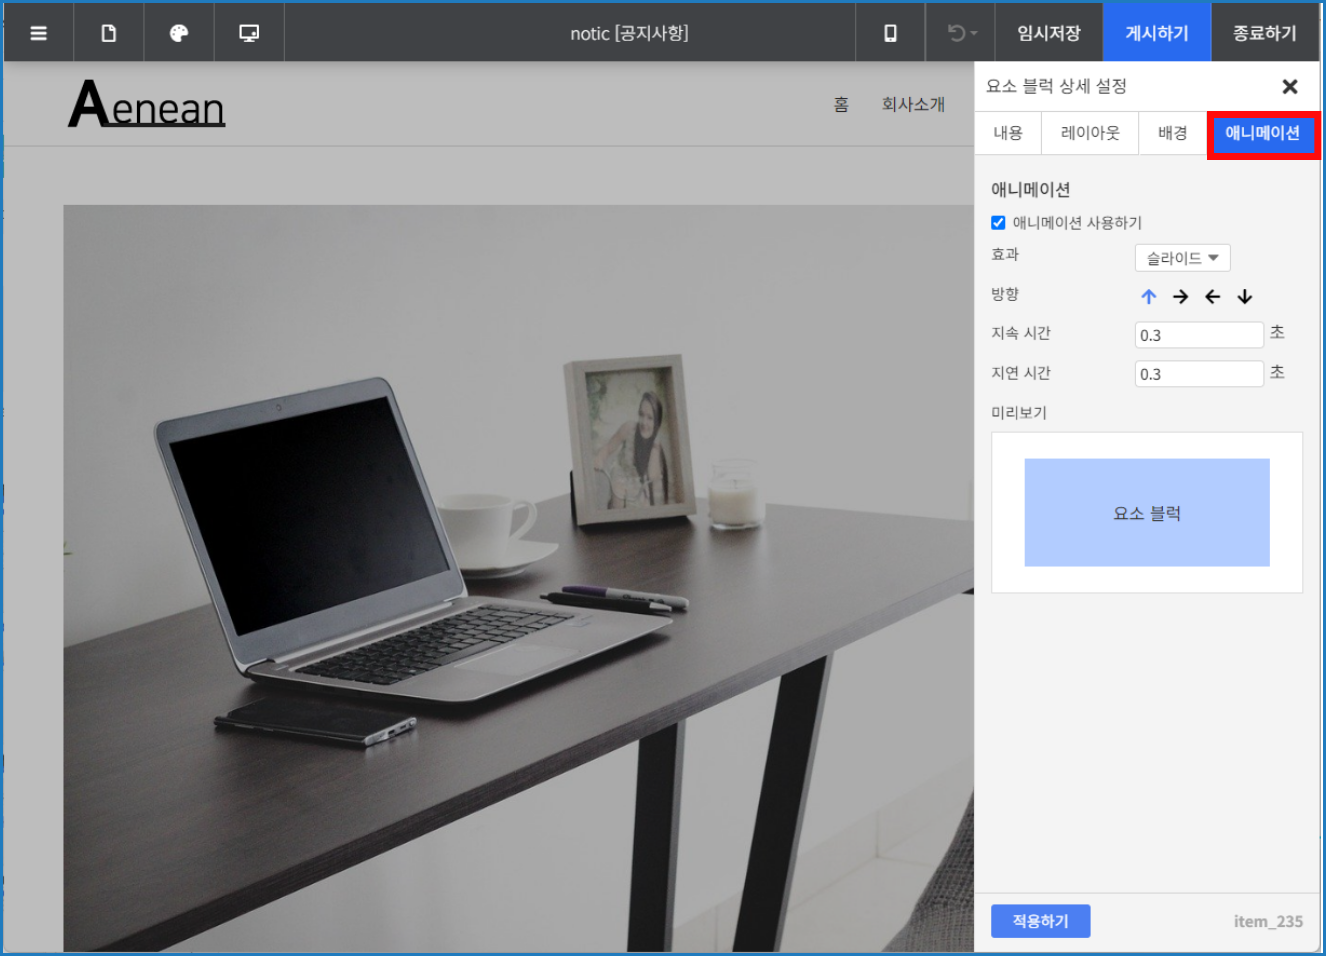This screenshot has height=956, width=1326.
Task: Select the up arrow direction
Action: tap(1148, 297)
